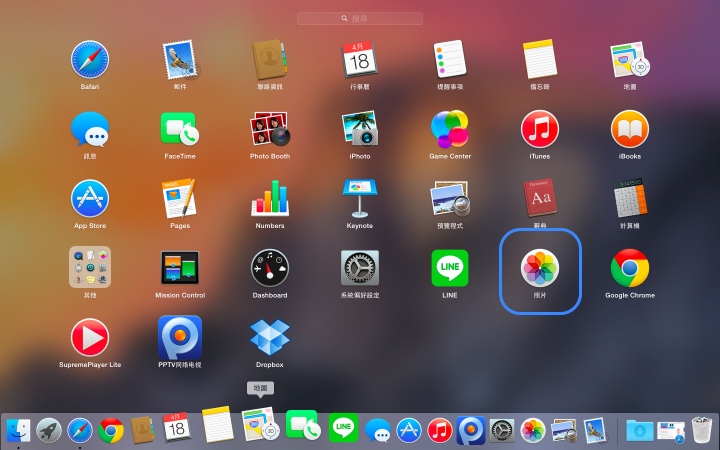Launch LINE from the Launchpad grid
This screenshot has width=720, height=450.
pyautogui.click(x=450, y=268)
